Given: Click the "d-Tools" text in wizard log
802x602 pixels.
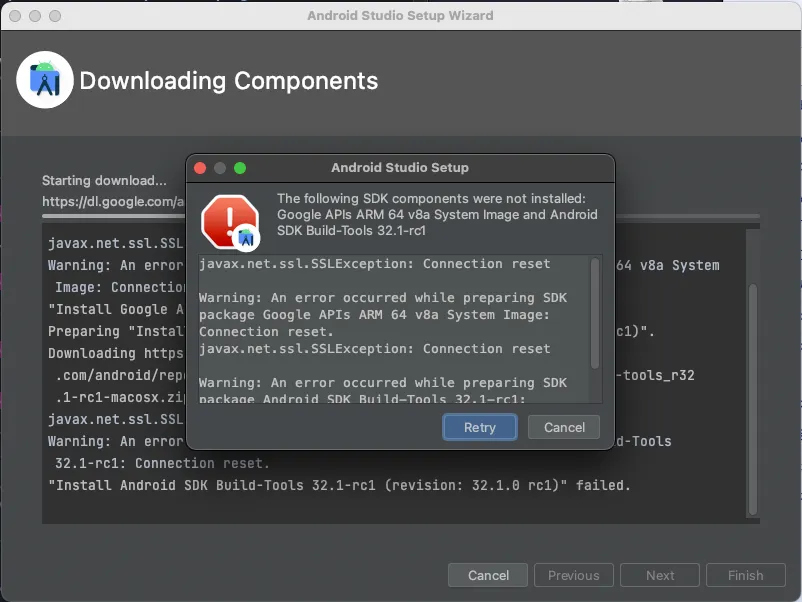Looking at the screenshot, I should [644, 441].
